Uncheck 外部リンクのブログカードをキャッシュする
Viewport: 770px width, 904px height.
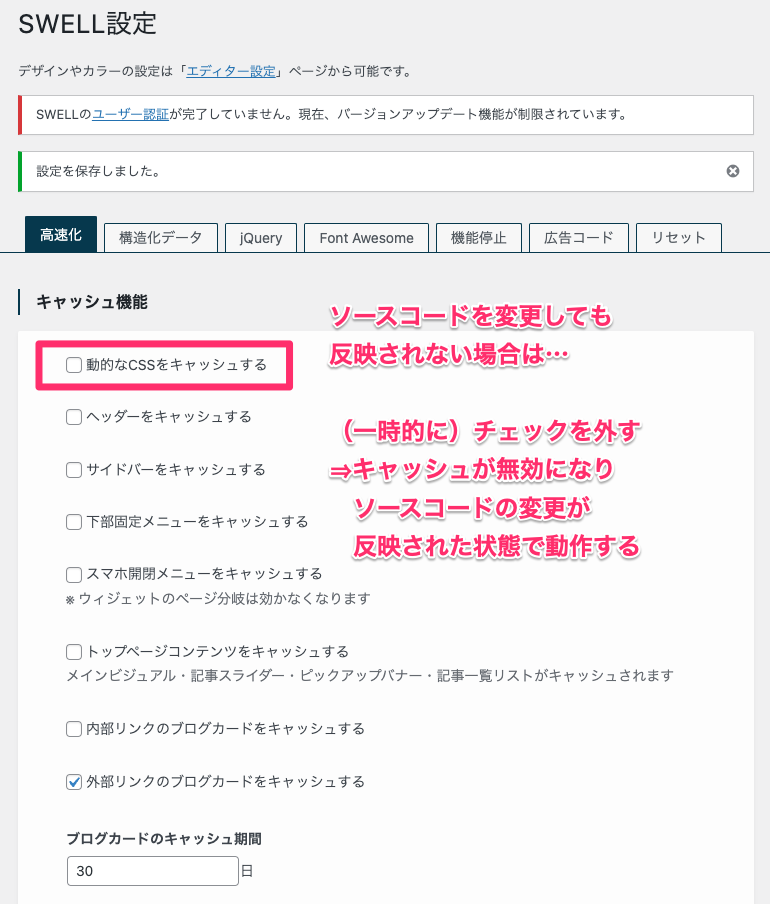[x=74, y=782]
